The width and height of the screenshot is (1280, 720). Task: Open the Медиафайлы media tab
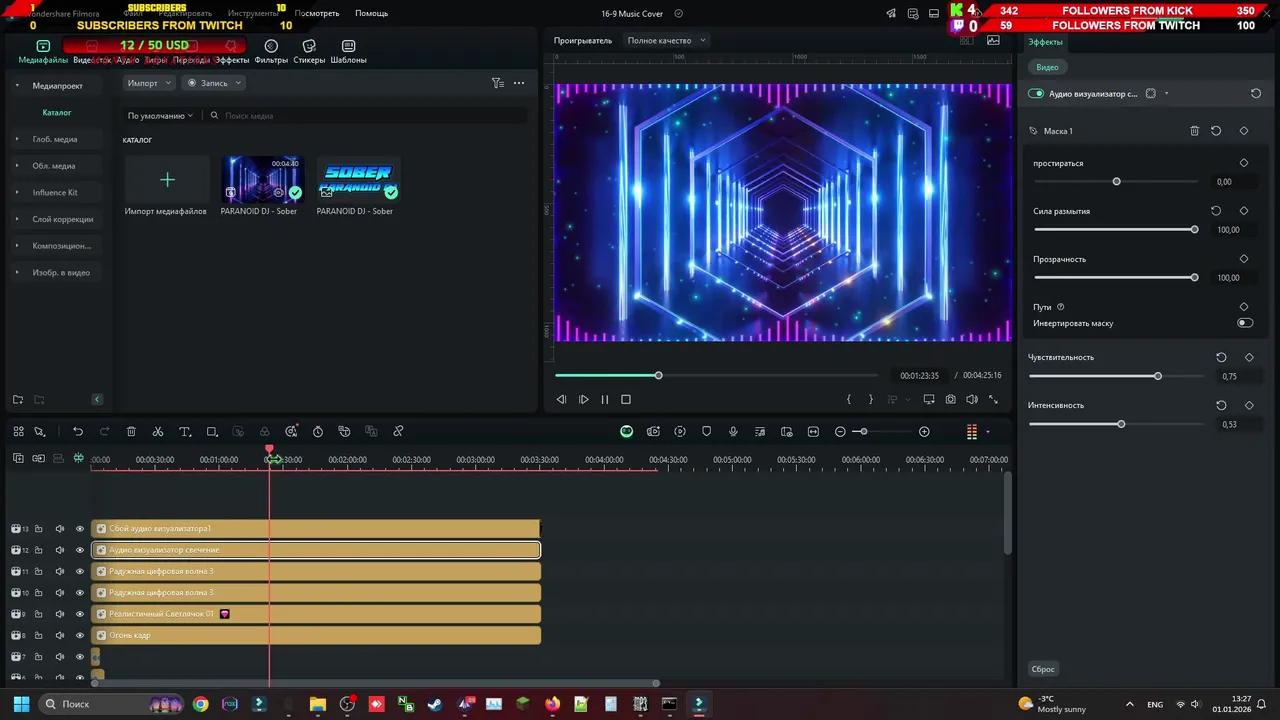click(43, 52)
